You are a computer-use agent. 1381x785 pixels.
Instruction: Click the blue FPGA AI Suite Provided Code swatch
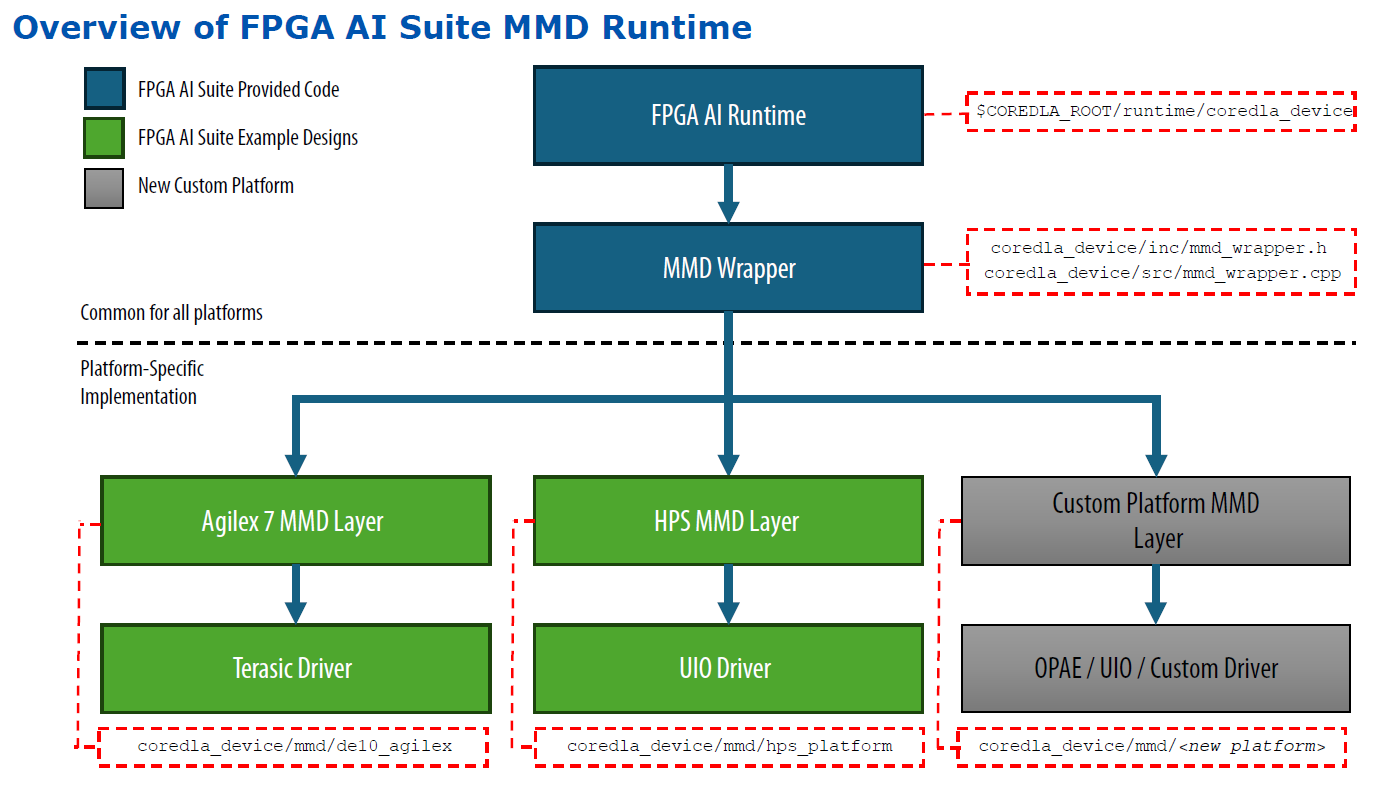(104, 89)
